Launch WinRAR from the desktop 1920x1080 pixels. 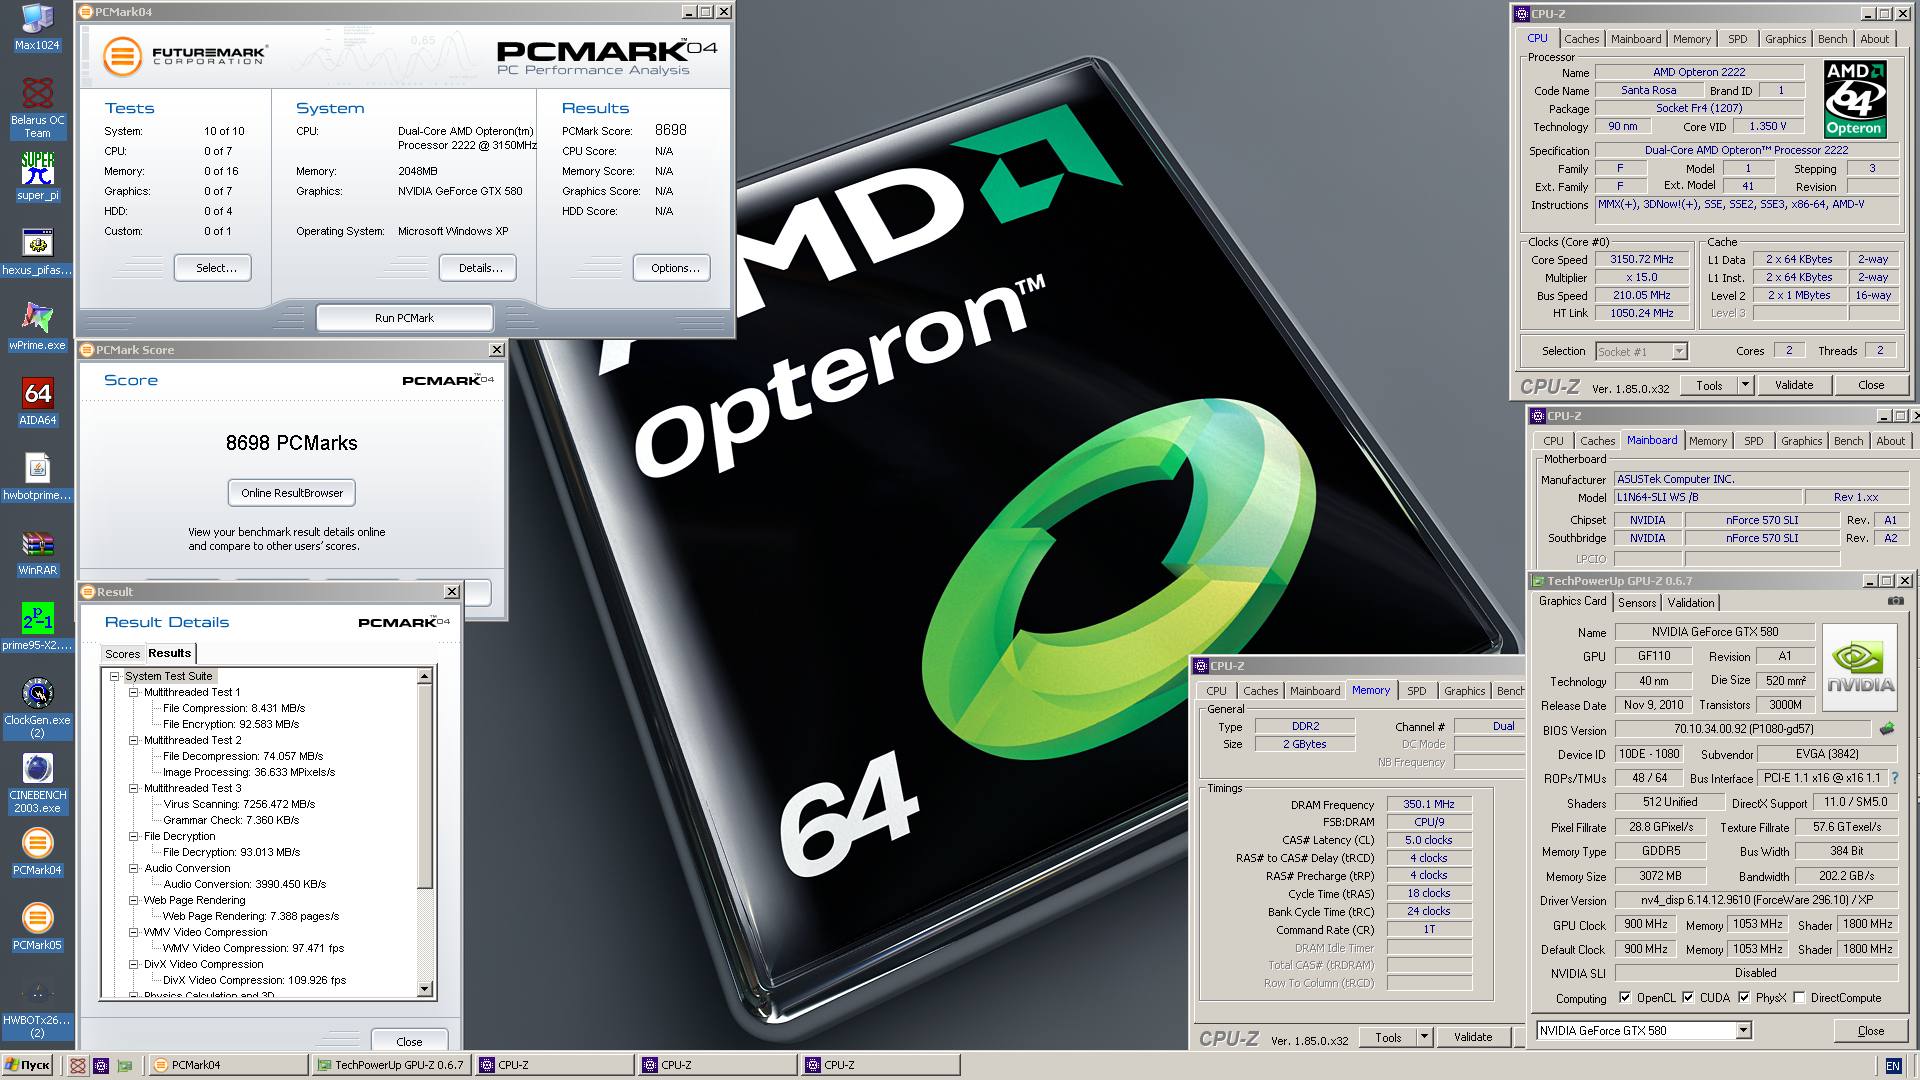(37, 551)
